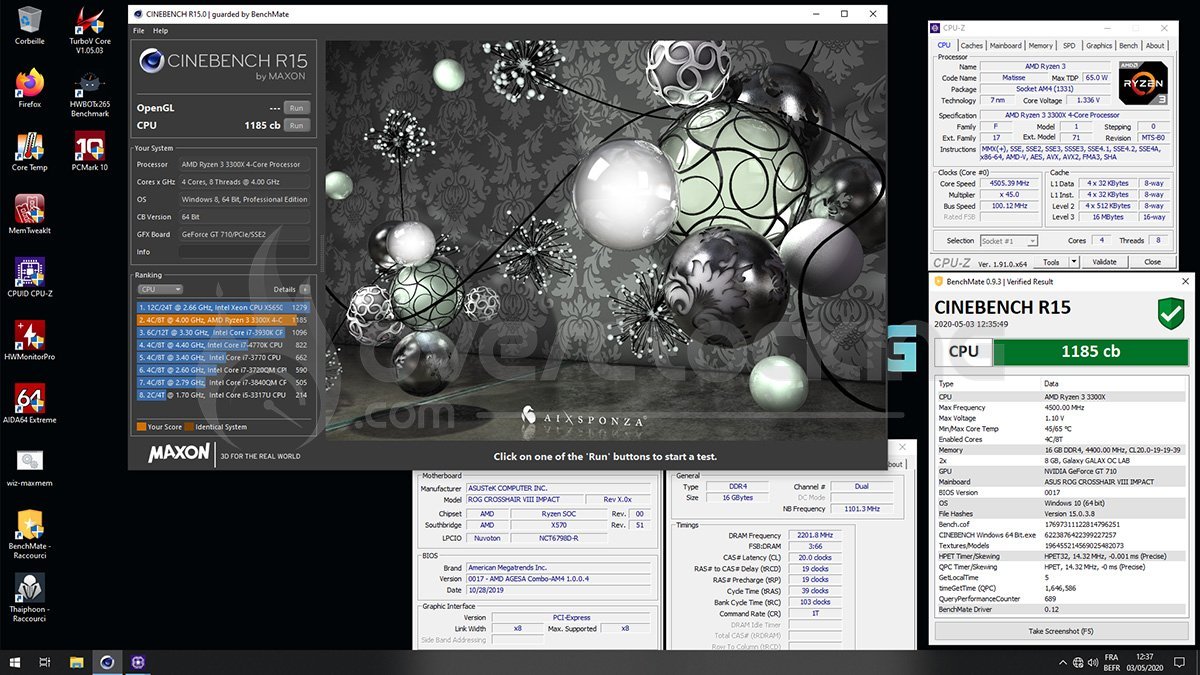Select ranking entry Intel Core i7-3840QM
This screenshot has width=1200, height=675.
pos(225,382)
